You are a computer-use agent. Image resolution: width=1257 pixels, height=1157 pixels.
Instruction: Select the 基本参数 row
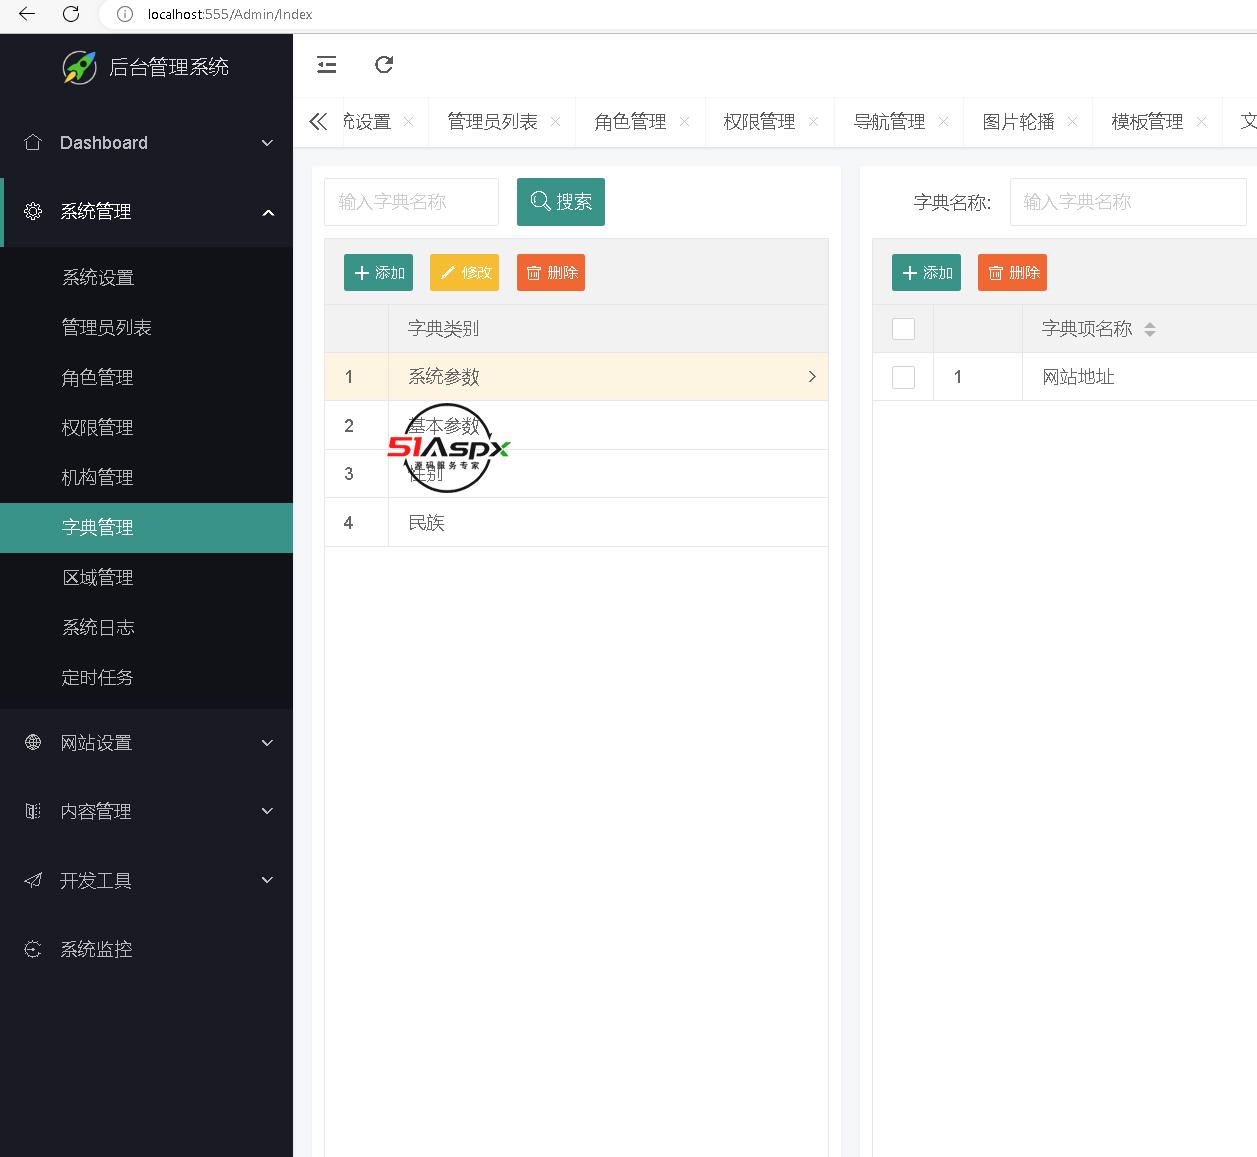click(576, 425)
